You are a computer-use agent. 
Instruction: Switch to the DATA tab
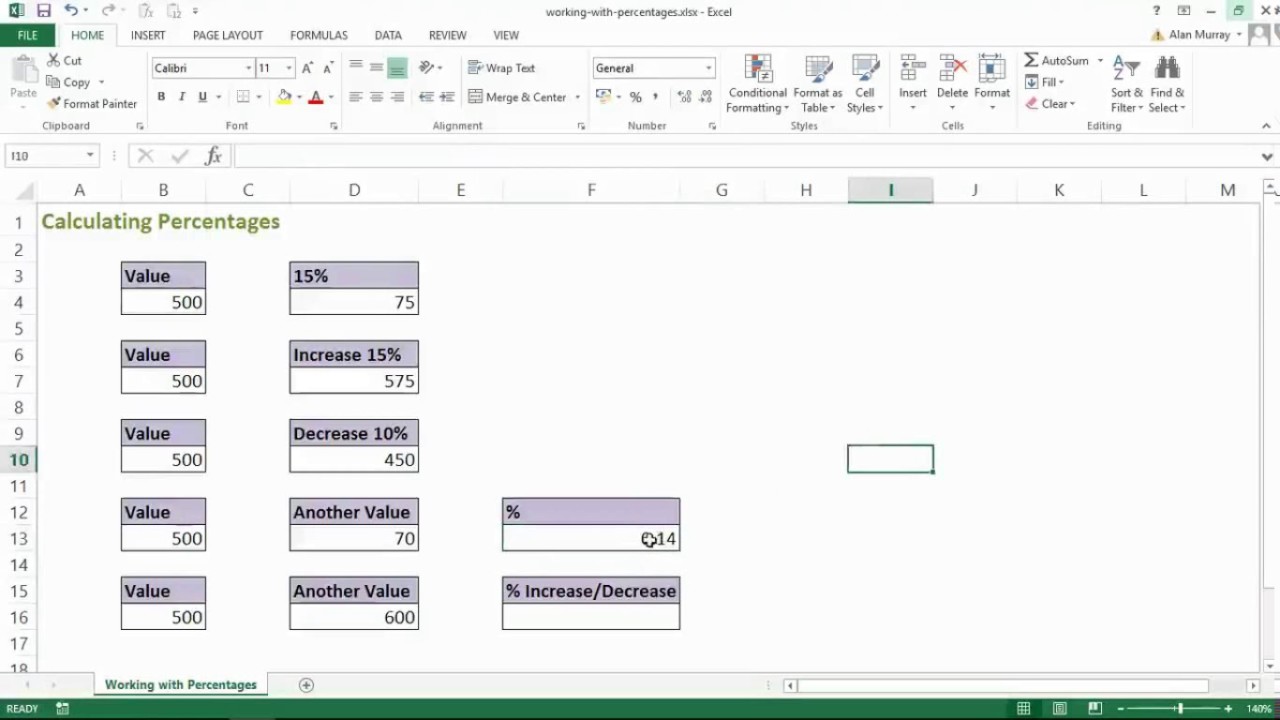(388, 35)
